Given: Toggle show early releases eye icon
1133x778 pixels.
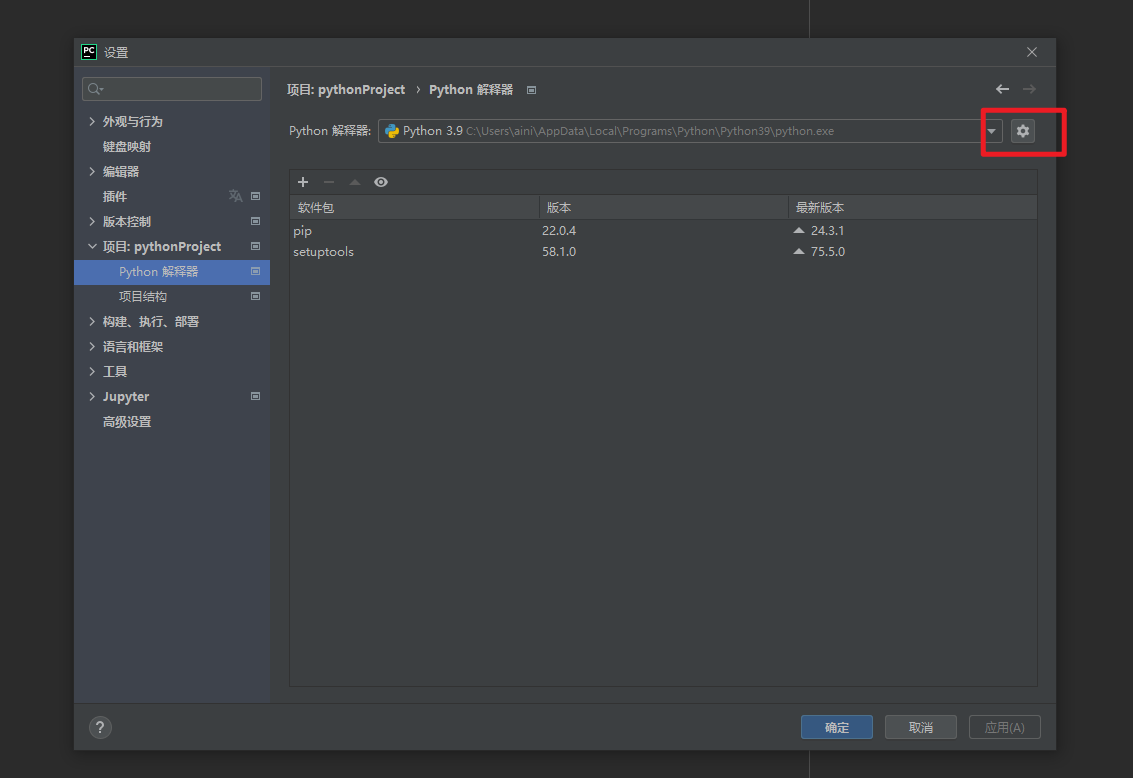Looking at the screenshot, I should pyautogui.click(x=381, y=182).
